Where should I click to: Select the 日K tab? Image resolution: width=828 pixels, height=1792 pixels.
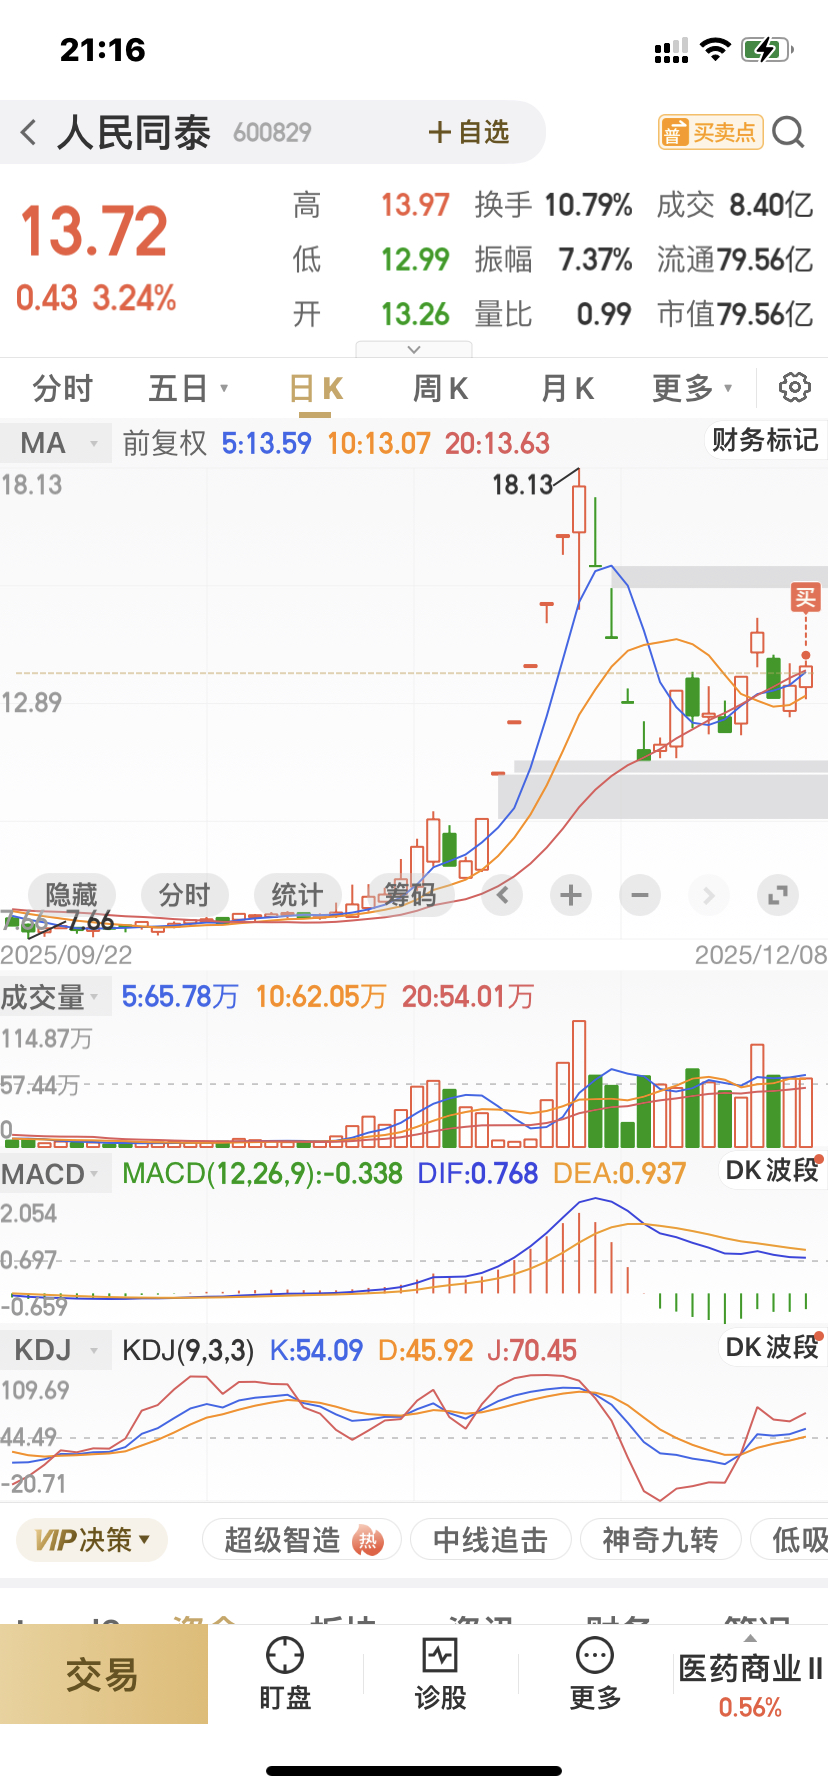[316, 388]
